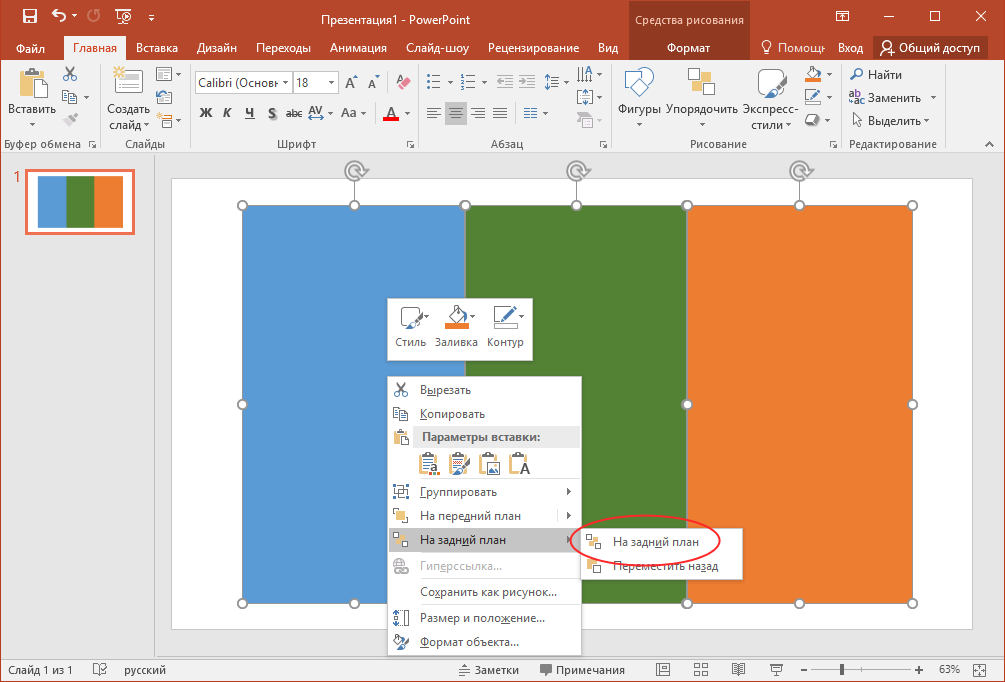Toggle strikethrough abc
1005x682 pixels.
click(x=294, y=113)
